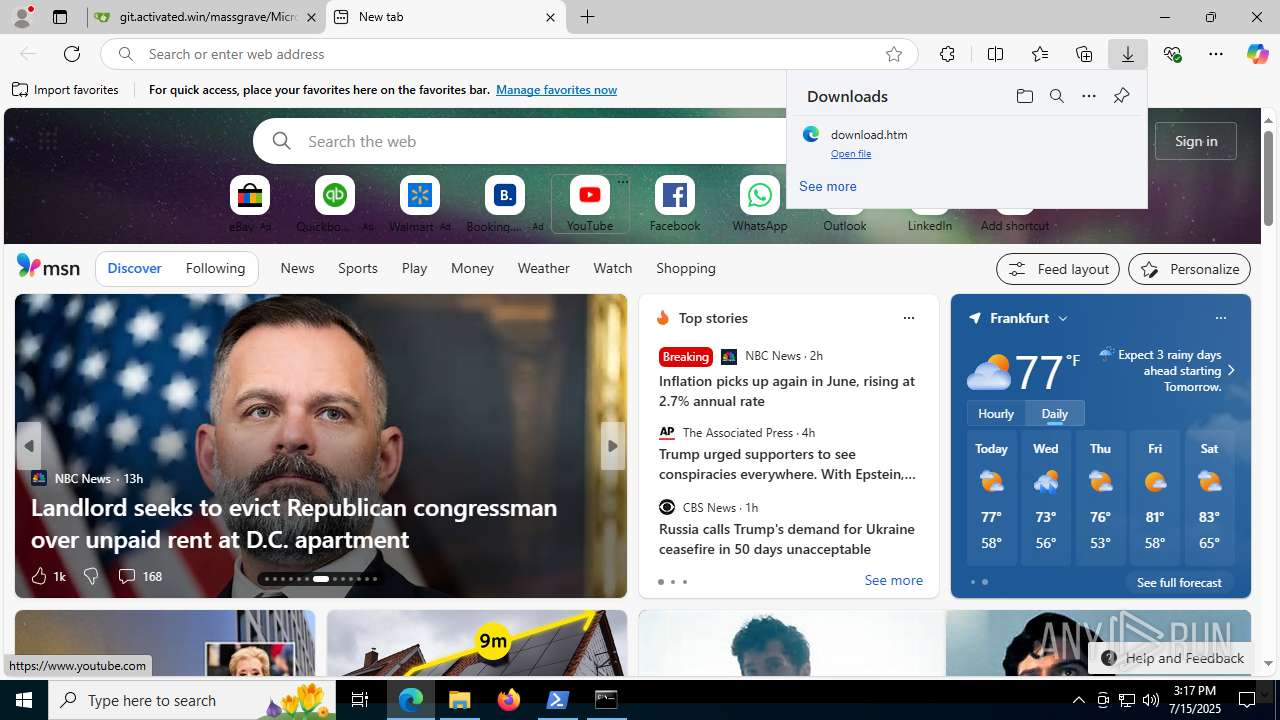Switch to git.activated.win browser tab
Screen dimensions: 1280x720
207,17
